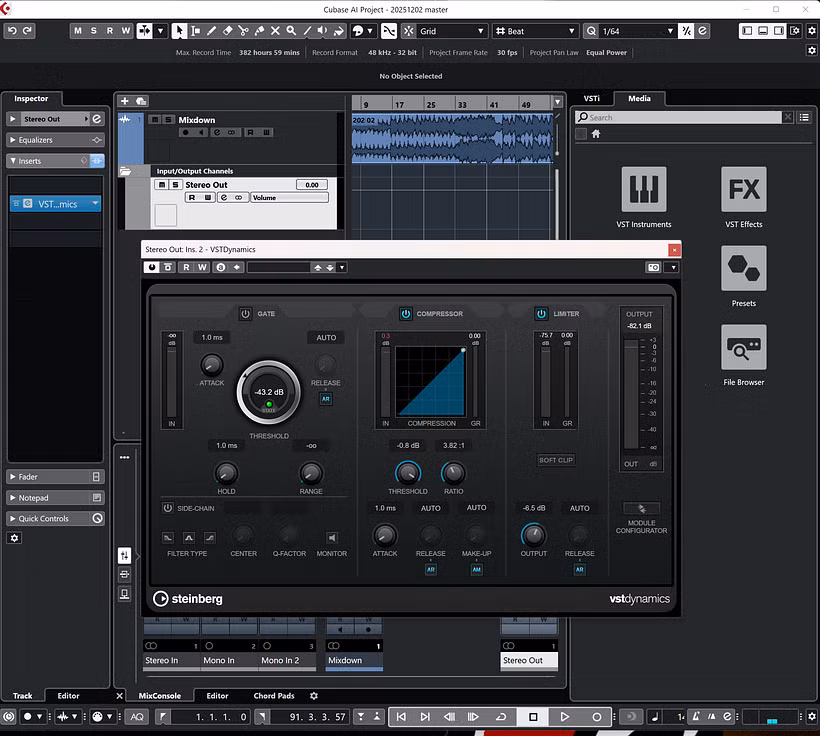Toggle the Compressor module power button

[406, 314]
